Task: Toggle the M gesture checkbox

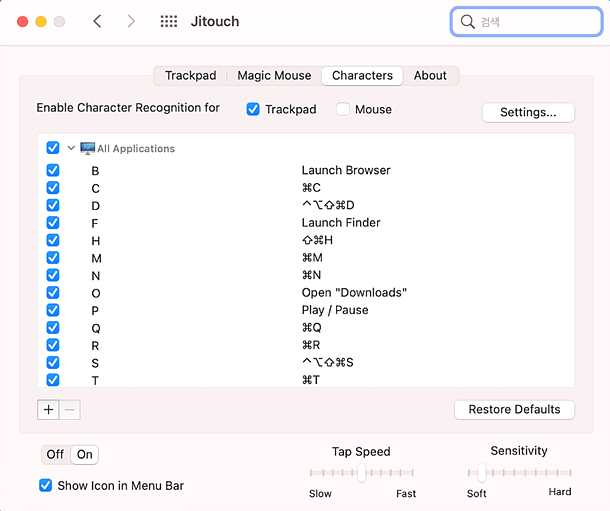Action: tap(53, 258)
